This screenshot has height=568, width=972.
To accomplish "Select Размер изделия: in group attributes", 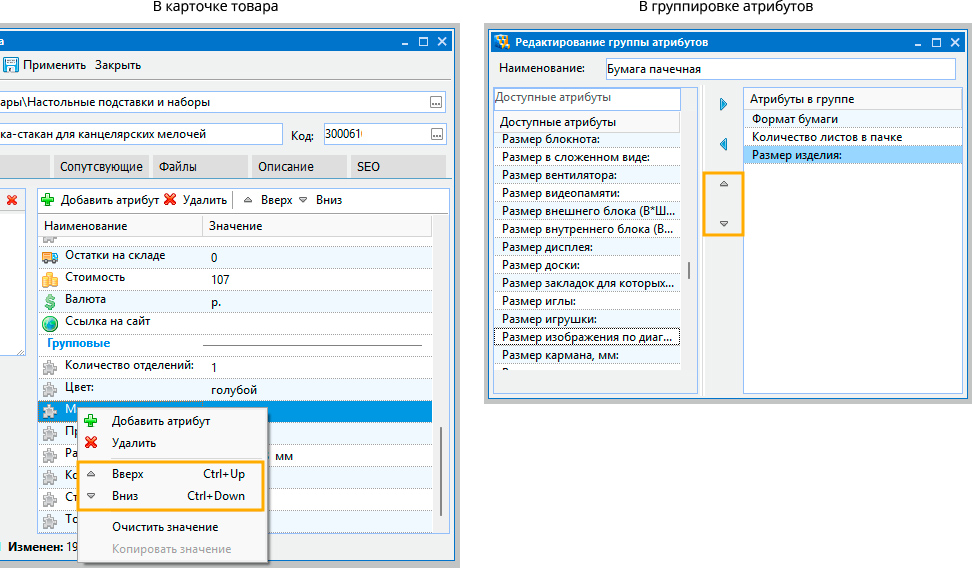I will 853,154.
